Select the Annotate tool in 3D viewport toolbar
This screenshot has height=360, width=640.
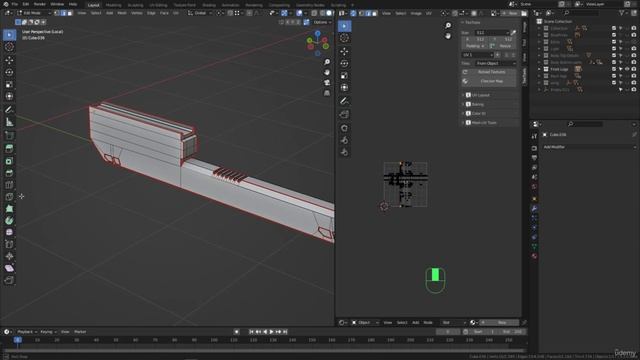point(9,109)
